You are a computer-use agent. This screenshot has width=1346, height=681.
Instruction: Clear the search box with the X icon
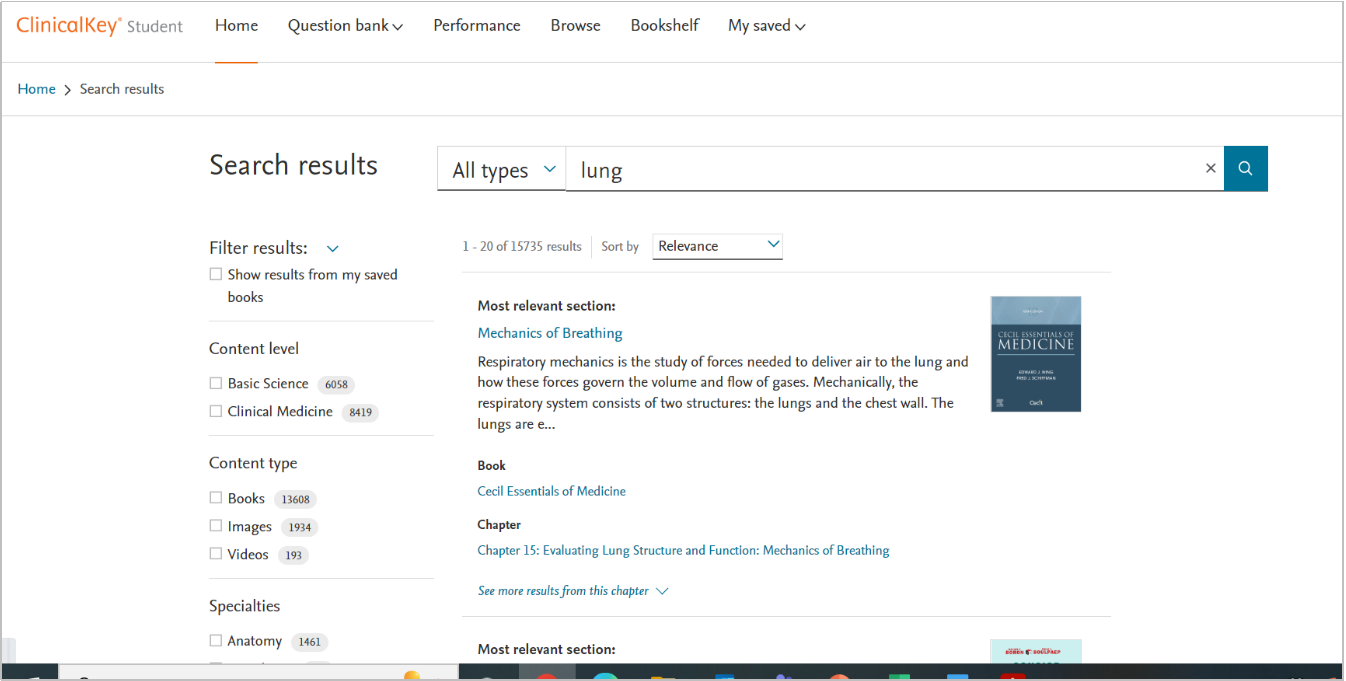click(1210, 168)
